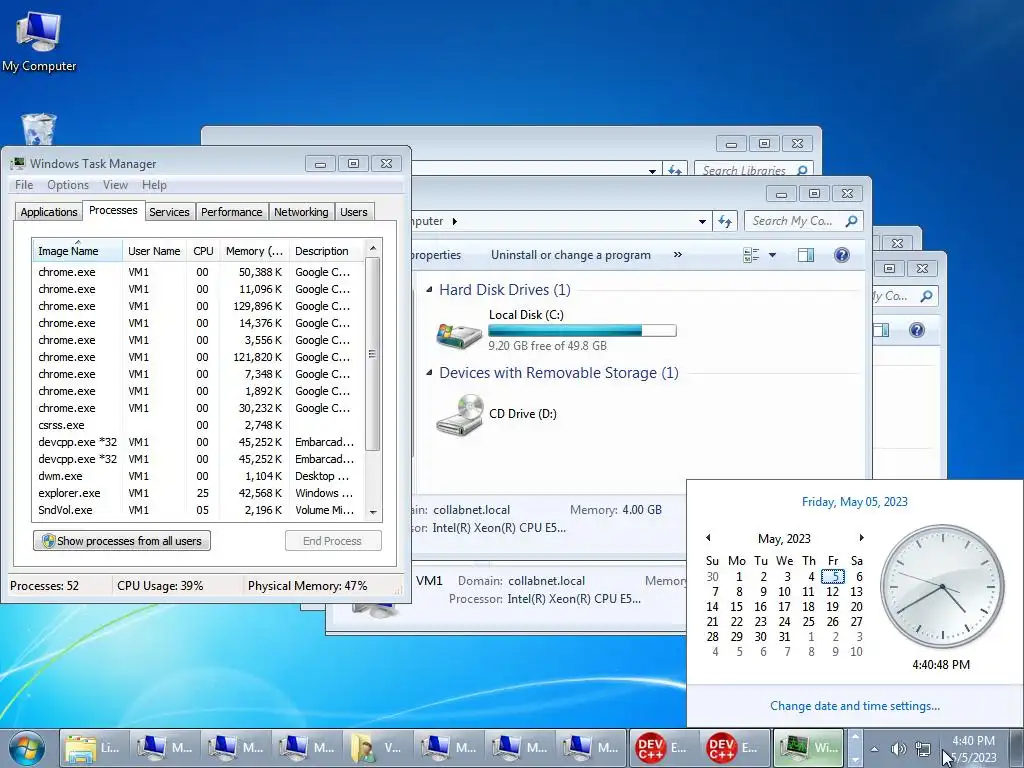Click the taskbar clock showing 4:40 PM
This screenshot has width=1024, height=768.
[x=973, y=749]
